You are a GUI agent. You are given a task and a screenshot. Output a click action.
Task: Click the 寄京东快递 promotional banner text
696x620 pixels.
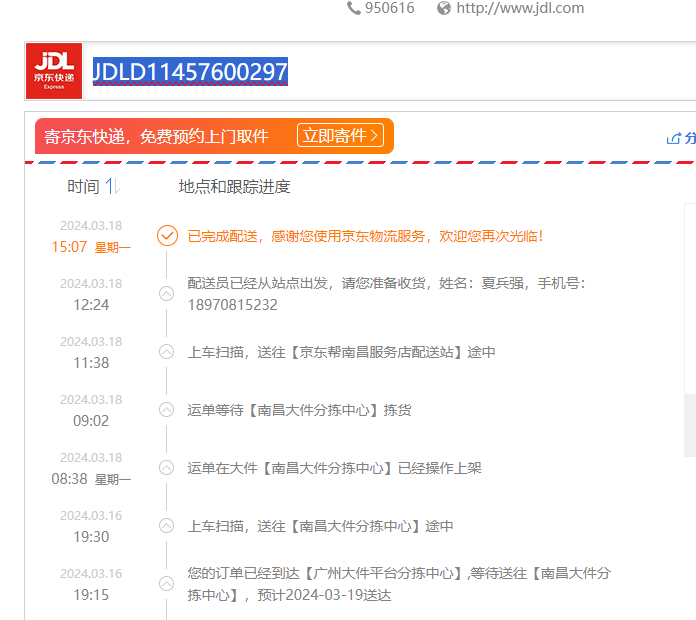(x=156, y=136)
